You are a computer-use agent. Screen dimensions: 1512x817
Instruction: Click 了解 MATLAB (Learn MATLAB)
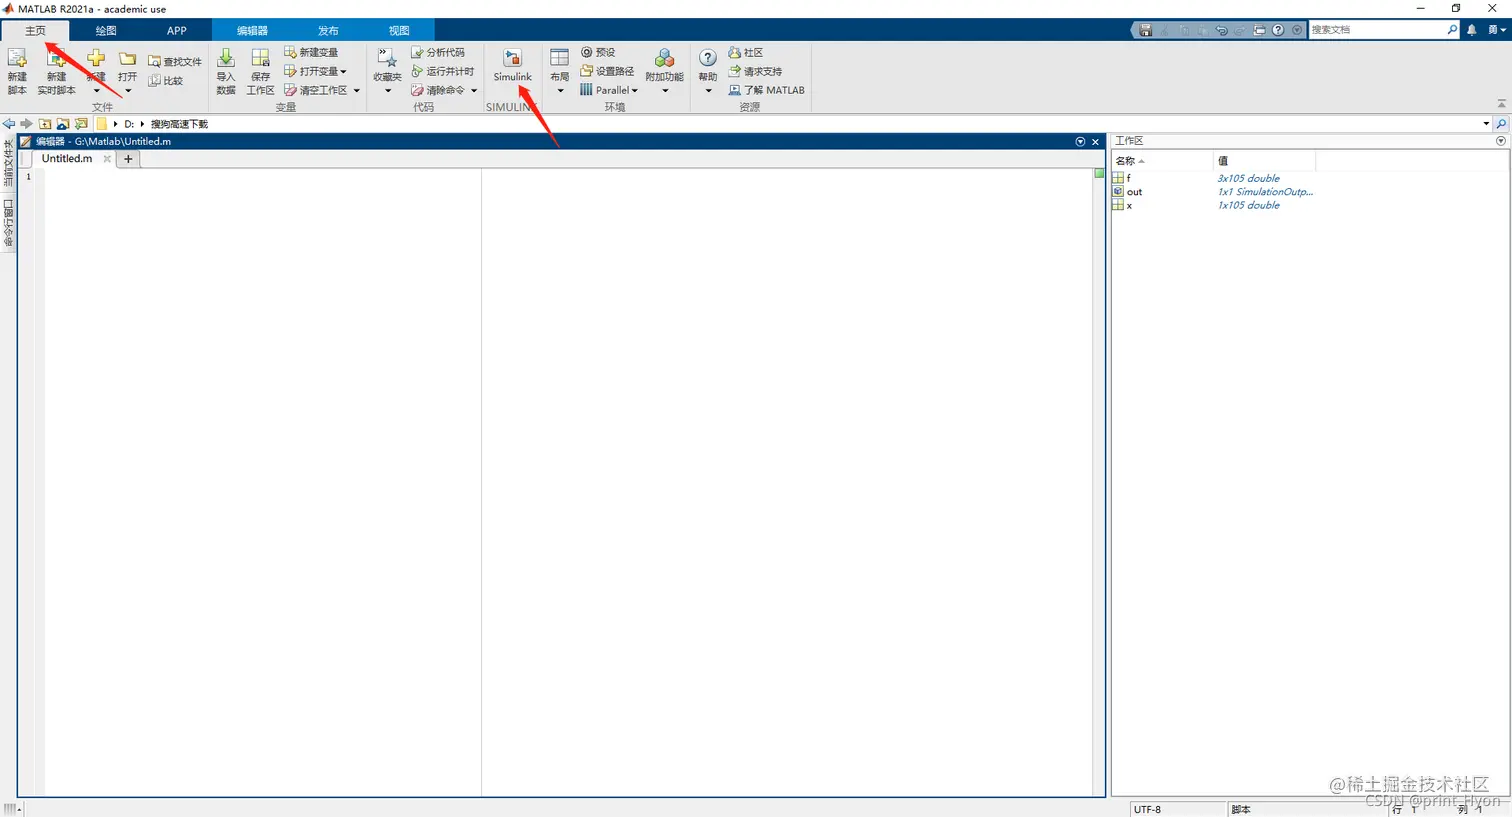766,90
